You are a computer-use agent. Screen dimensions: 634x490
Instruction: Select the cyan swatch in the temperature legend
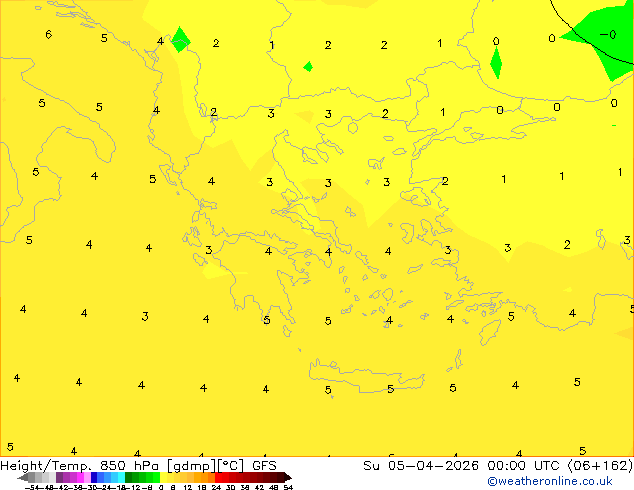[x=121, y=477]
